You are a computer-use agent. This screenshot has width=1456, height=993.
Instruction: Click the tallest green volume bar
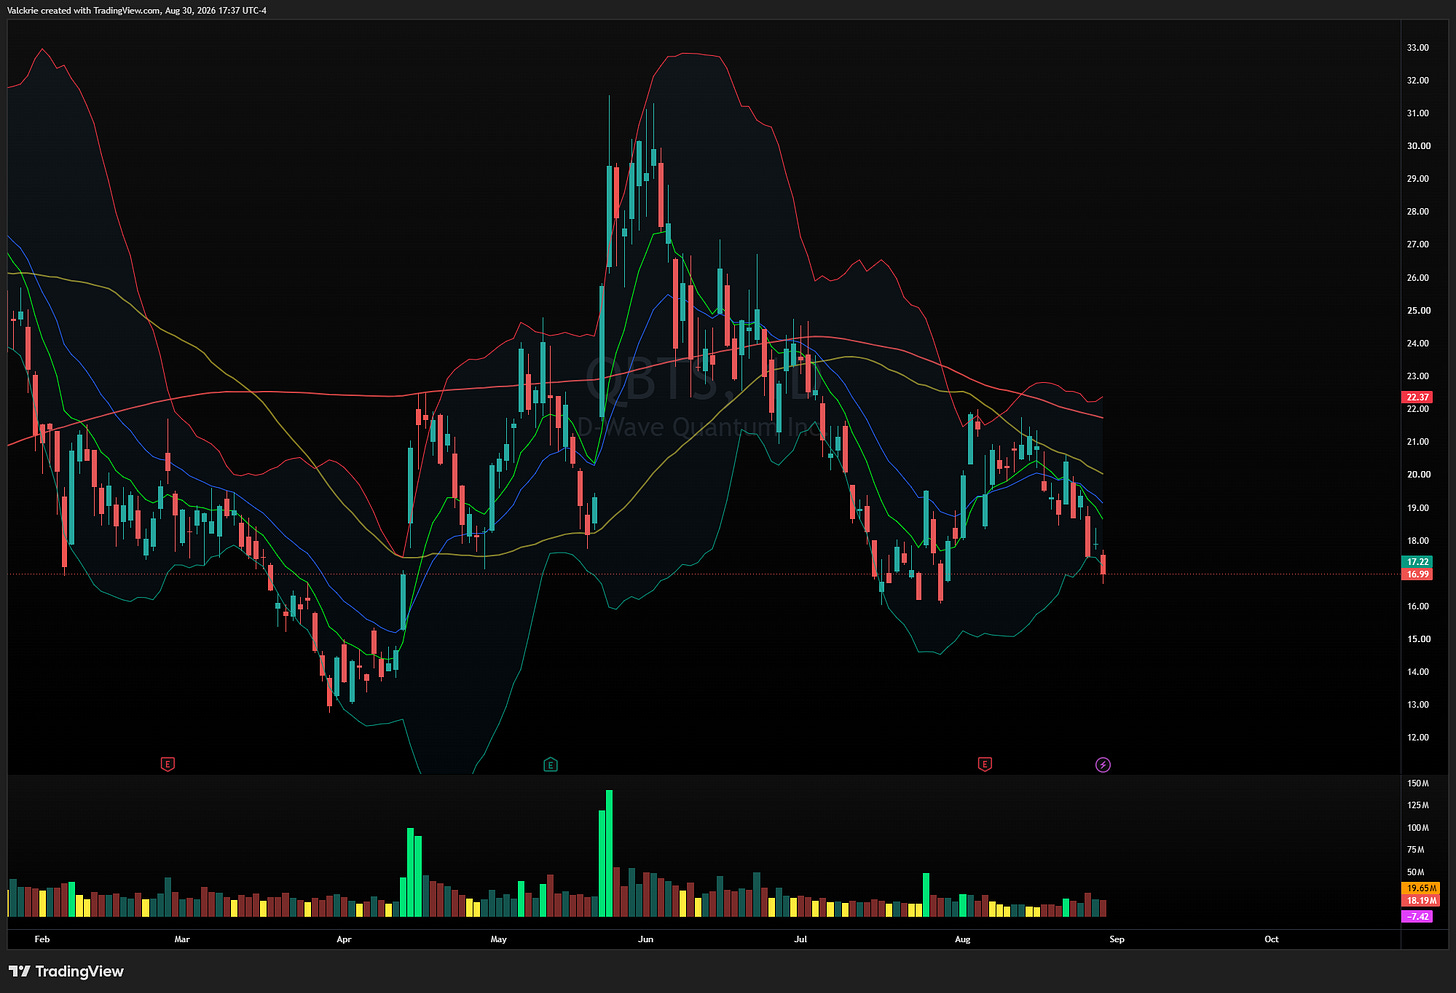tap(609, 853)
